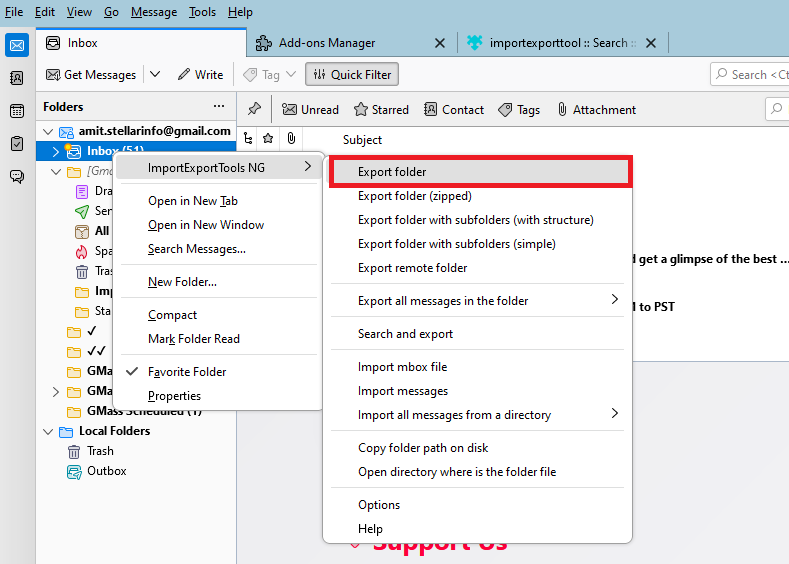Select the folder named with double checkmarks
This screenshot has width=789, height=564.
(x=87, y=351)
